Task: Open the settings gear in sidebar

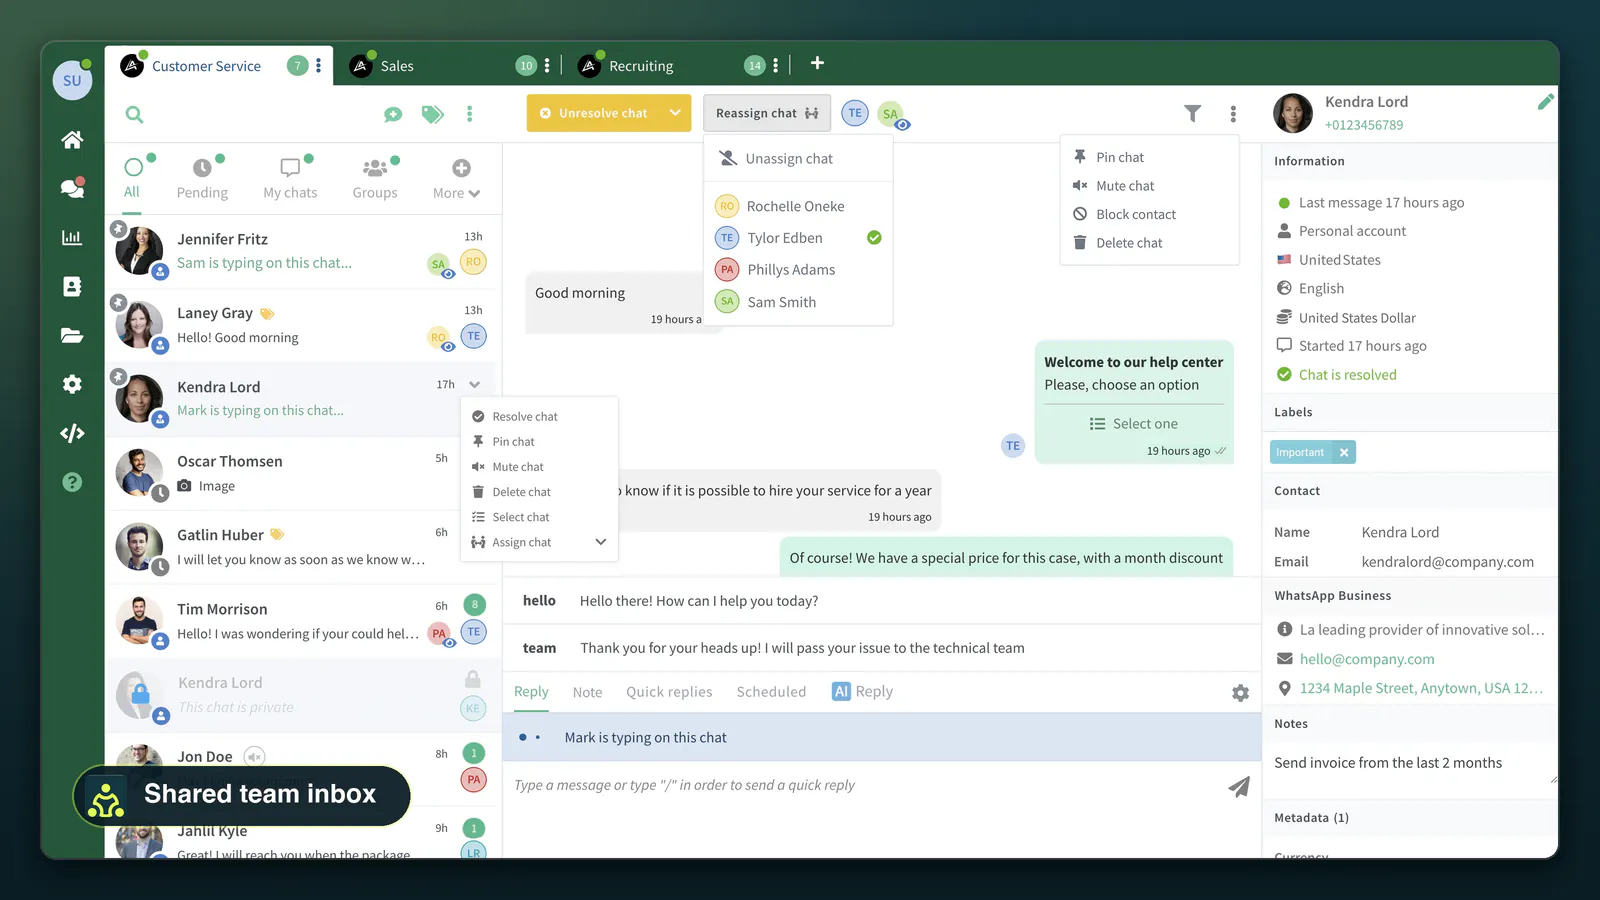Action: [72, 384]
